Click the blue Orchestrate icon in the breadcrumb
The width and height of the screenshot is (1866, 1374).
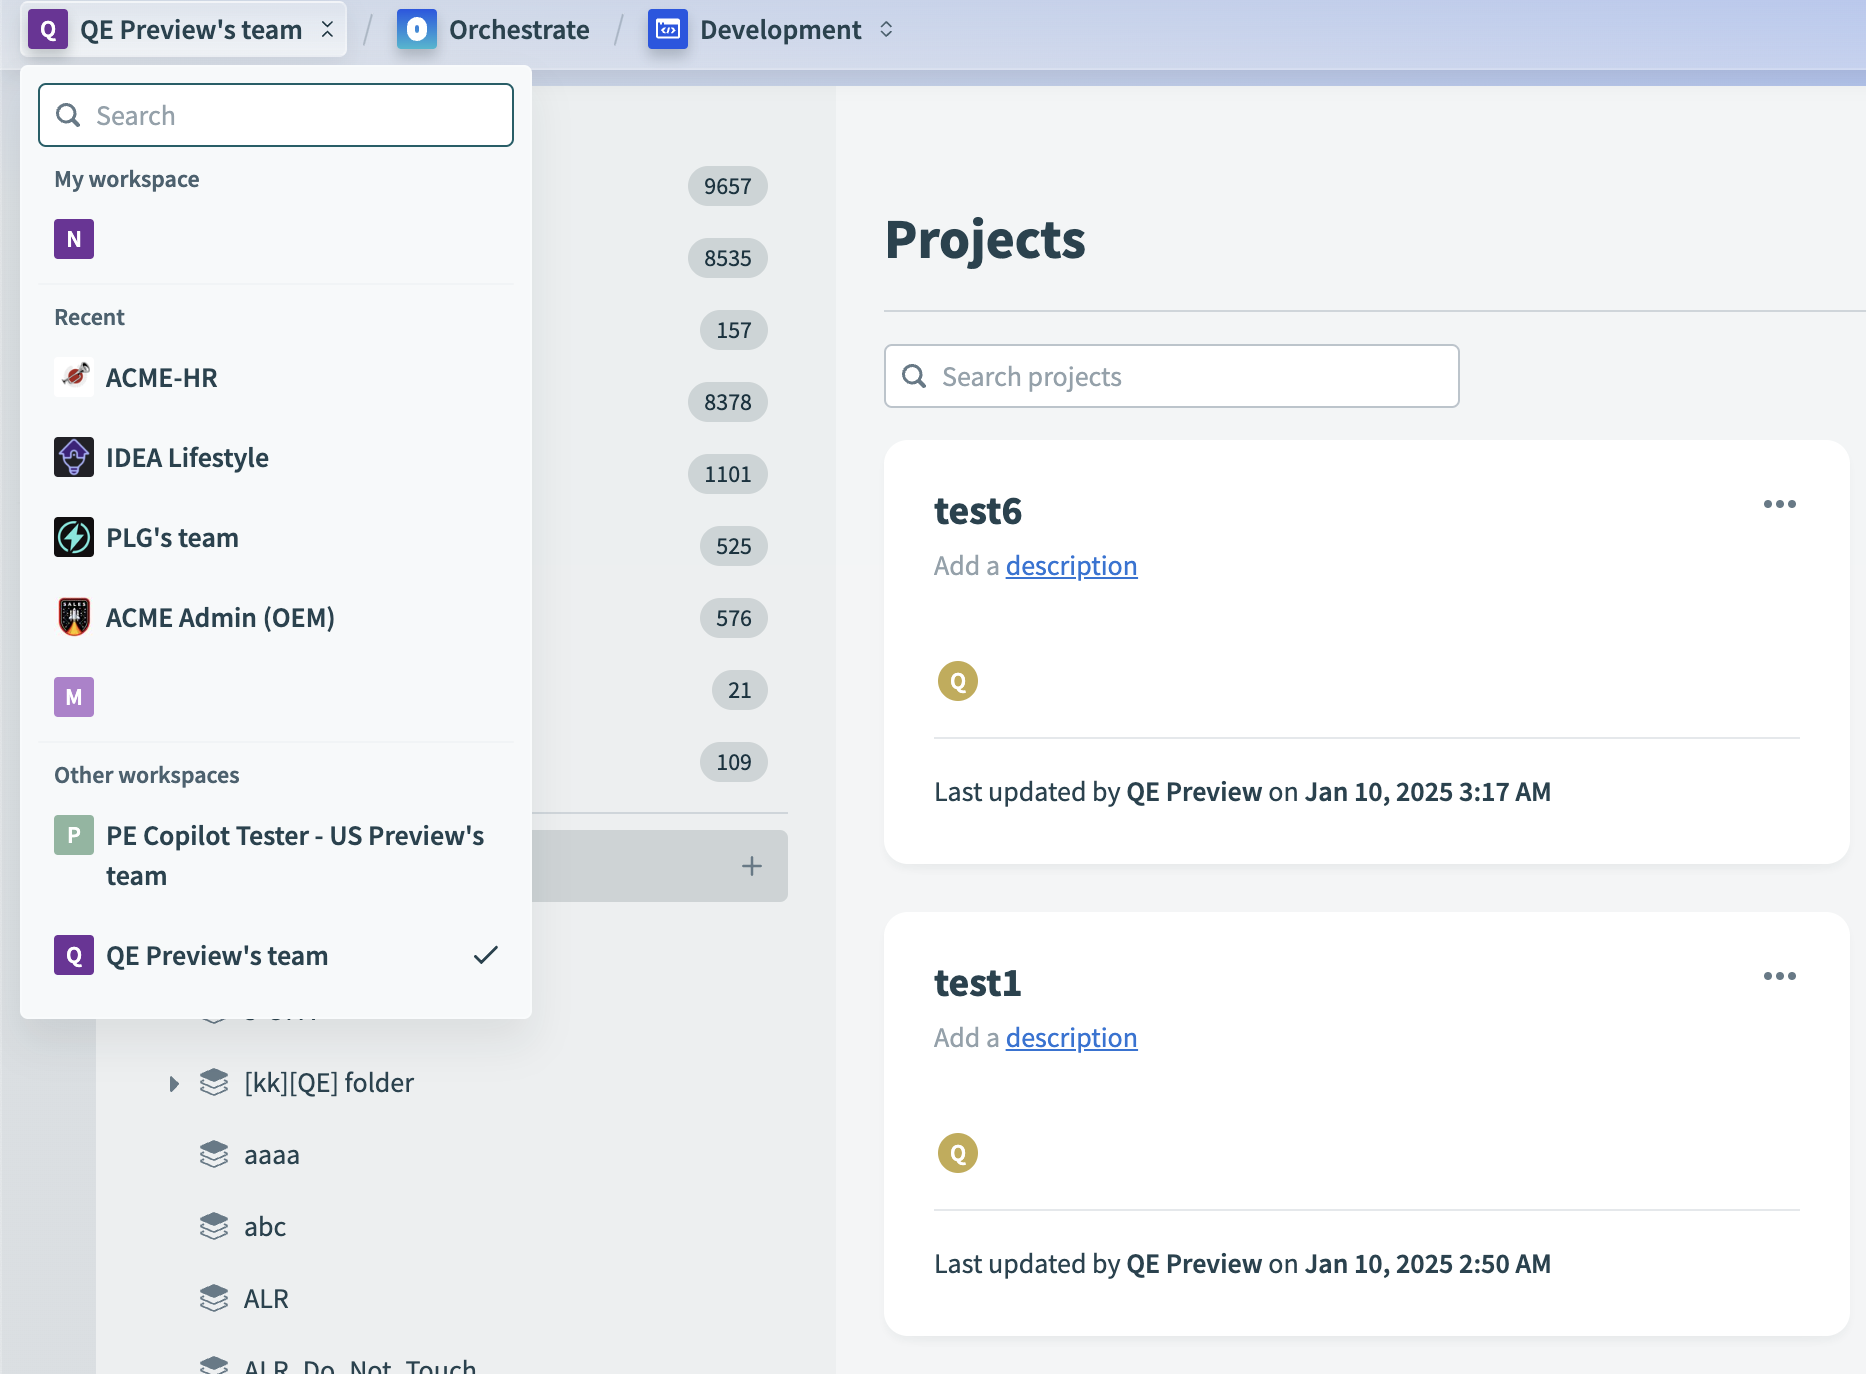[417, 29]
